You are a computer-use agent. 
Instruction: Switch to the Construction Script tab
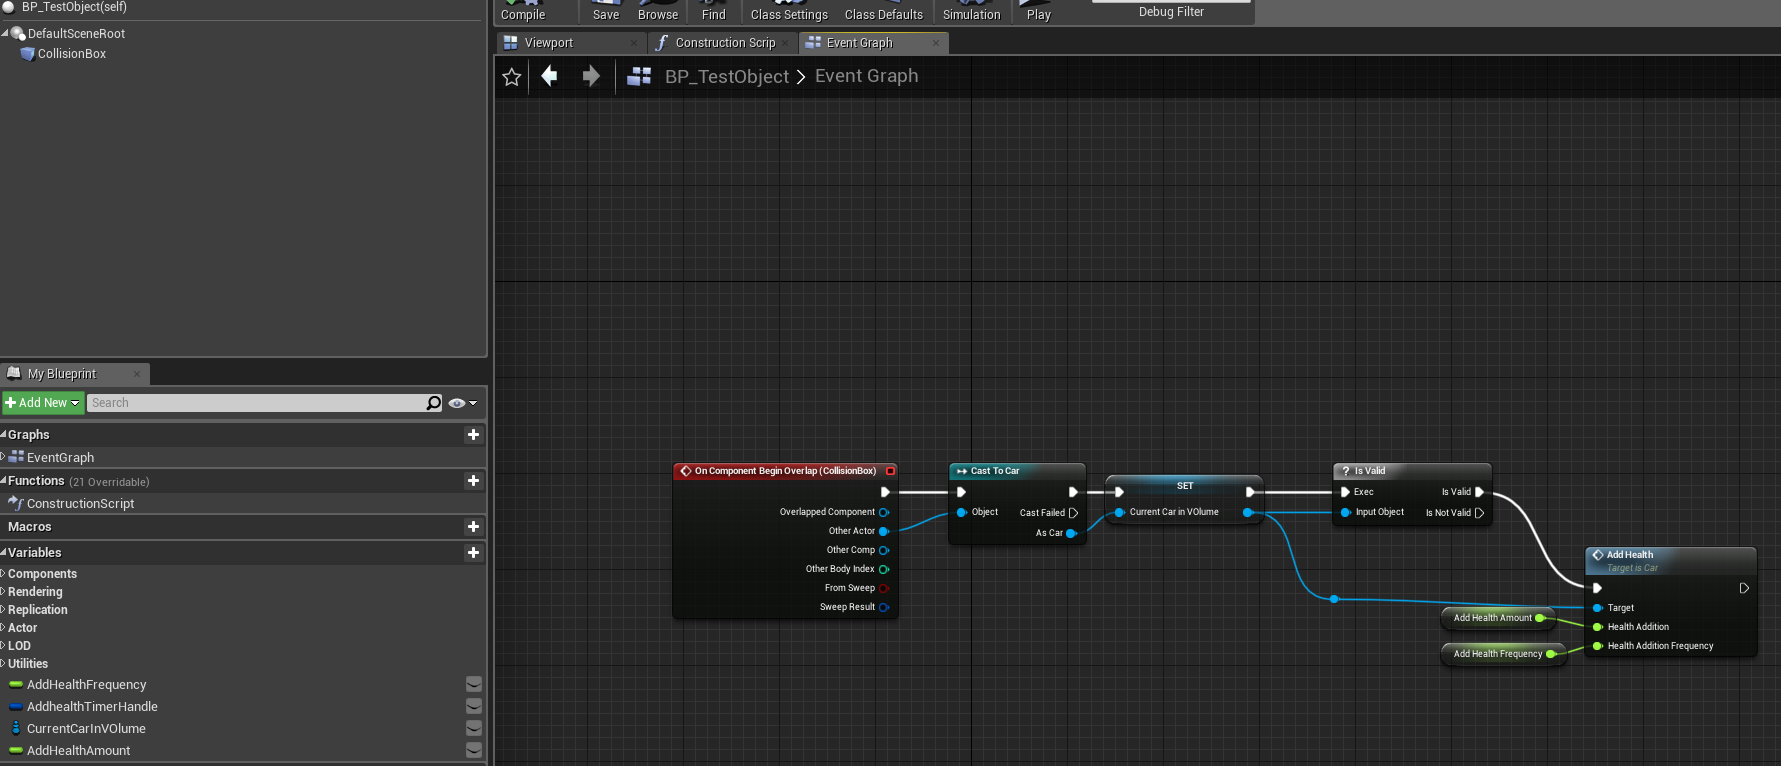(722, 43)
